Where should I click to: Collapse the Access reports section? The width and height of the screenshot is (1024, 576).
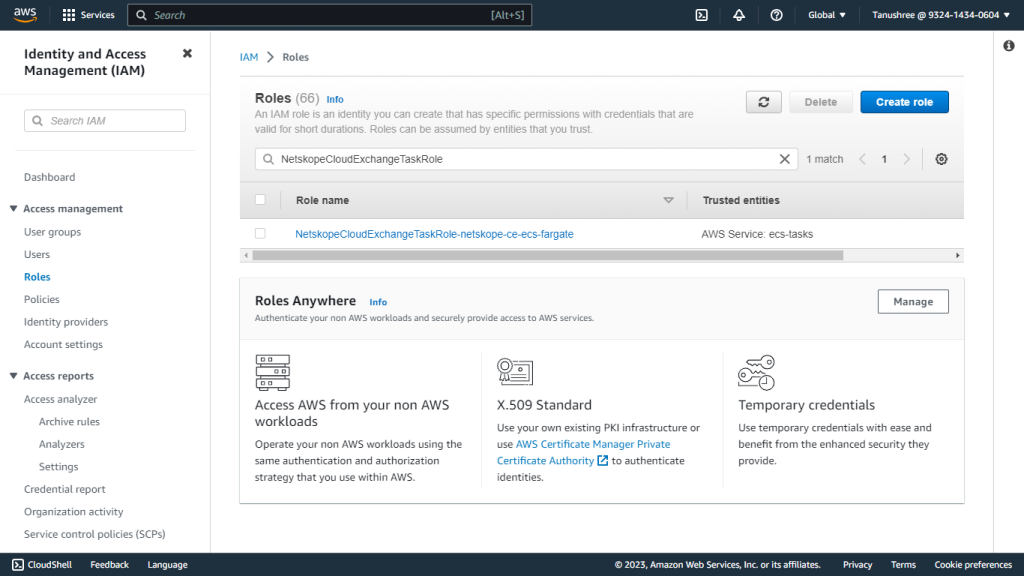point(13,376)
